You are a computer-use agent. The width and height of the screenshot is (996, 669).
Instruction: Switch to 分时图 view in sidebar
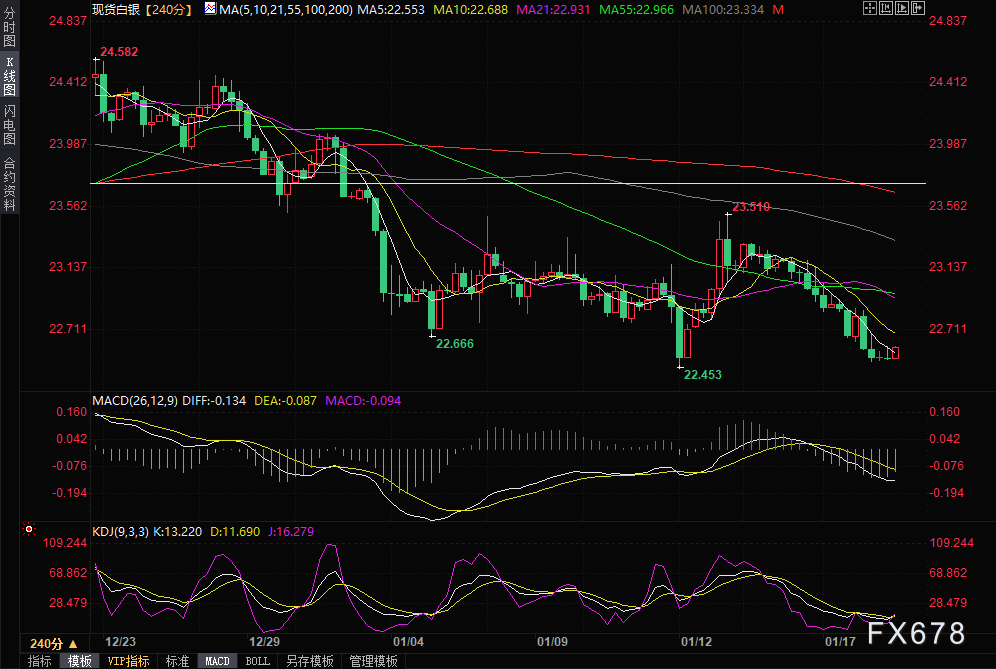tap(10, 25)
